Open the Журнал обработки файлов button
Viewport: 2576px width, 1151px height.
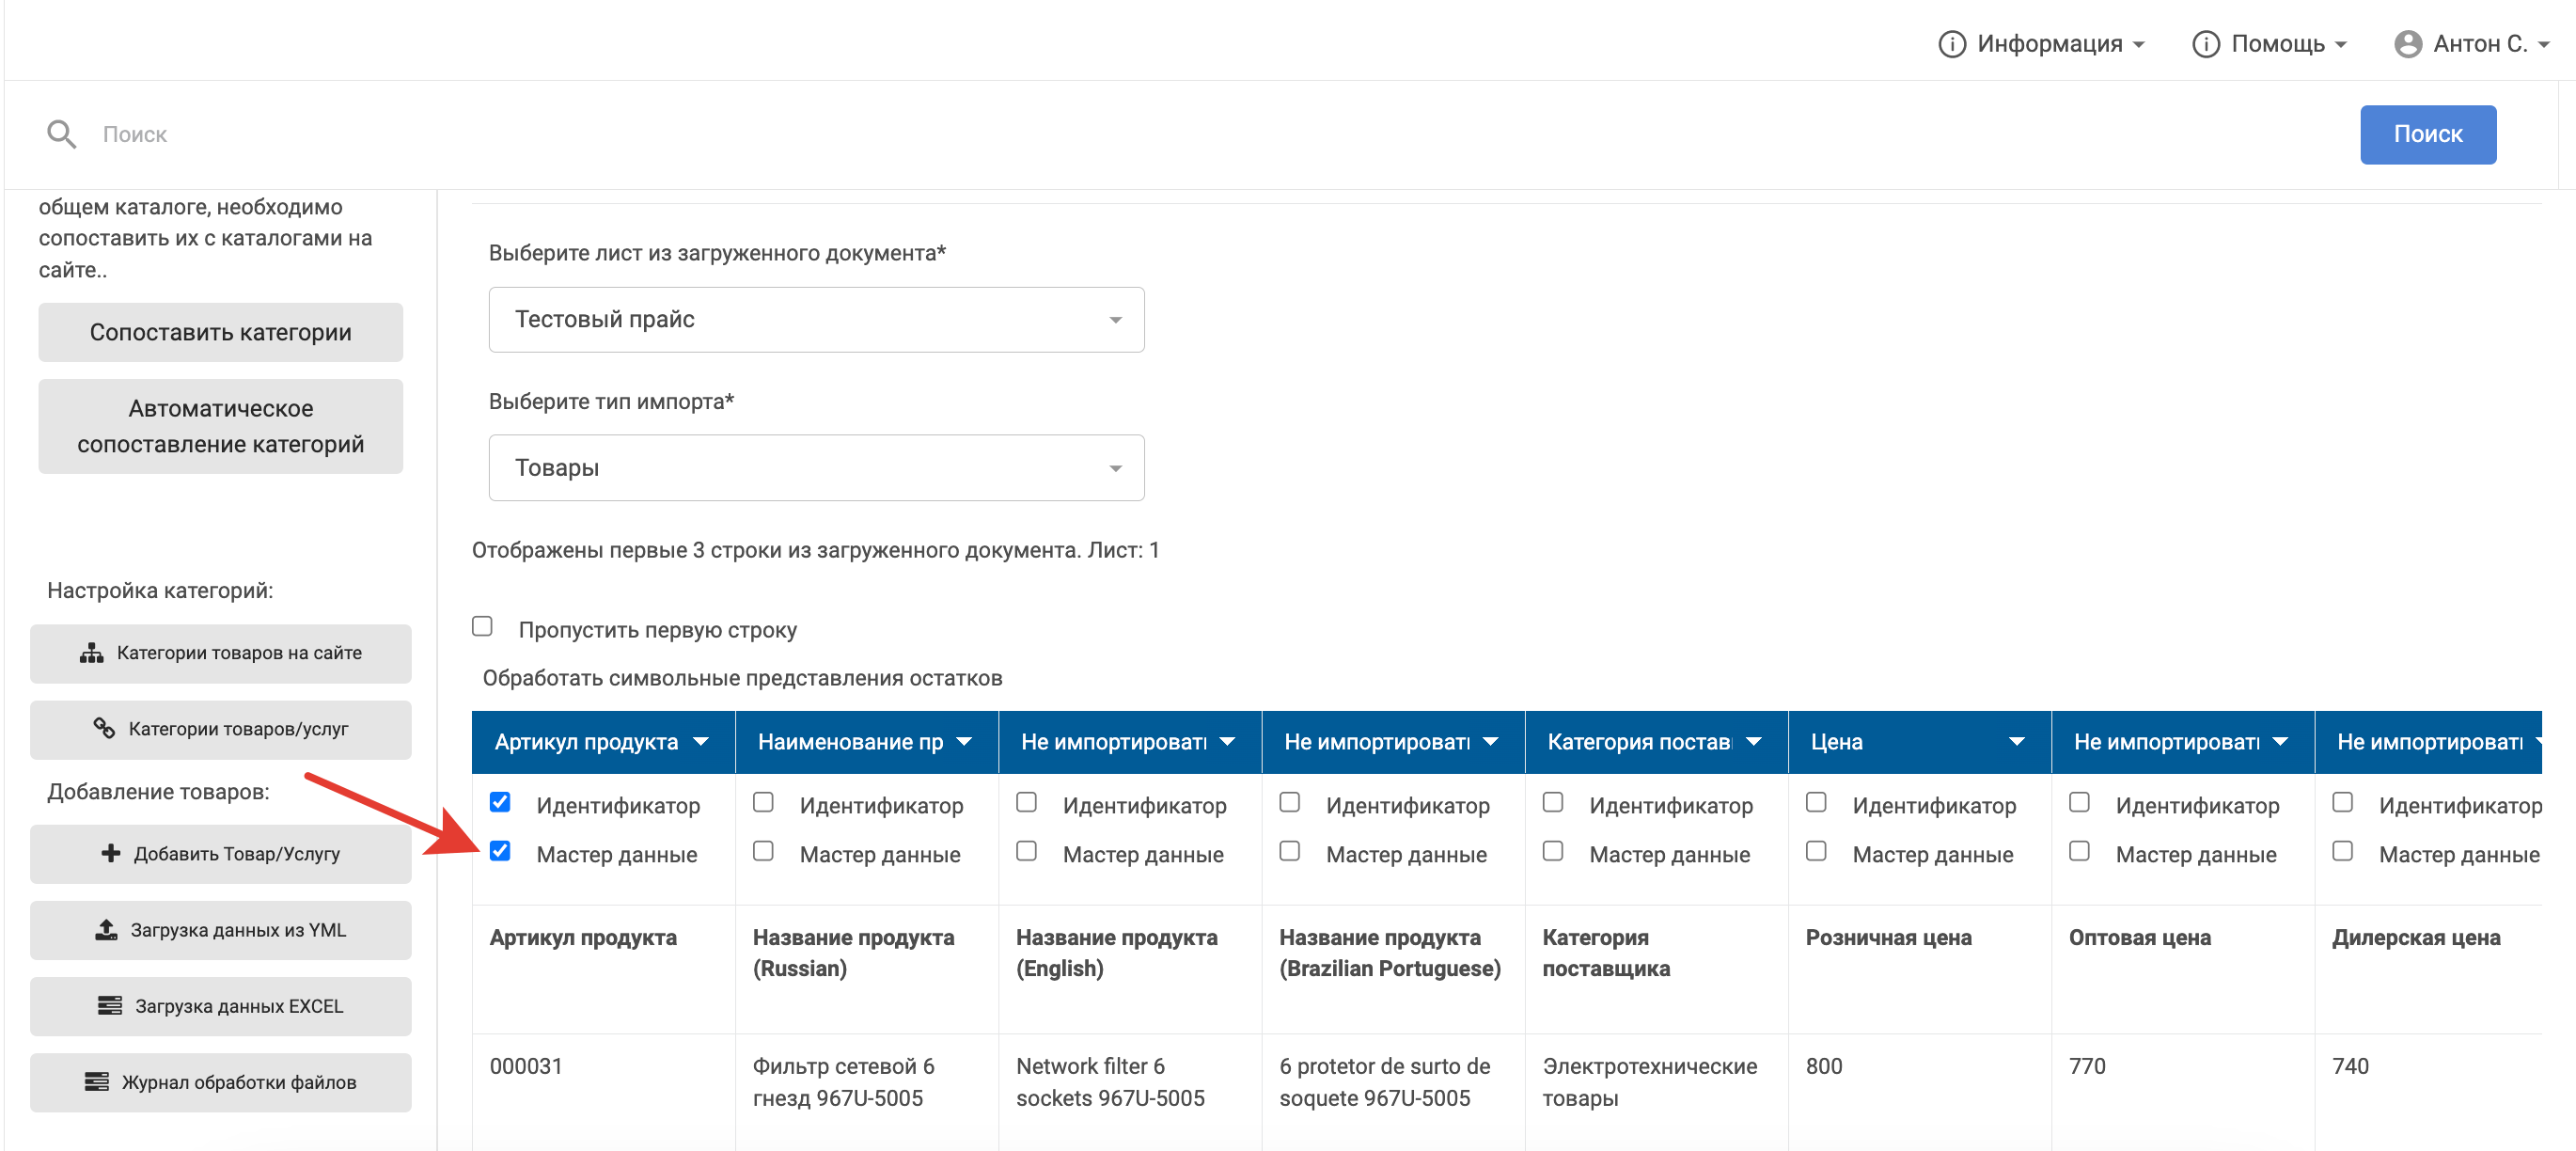click(x=220, y=1082)
